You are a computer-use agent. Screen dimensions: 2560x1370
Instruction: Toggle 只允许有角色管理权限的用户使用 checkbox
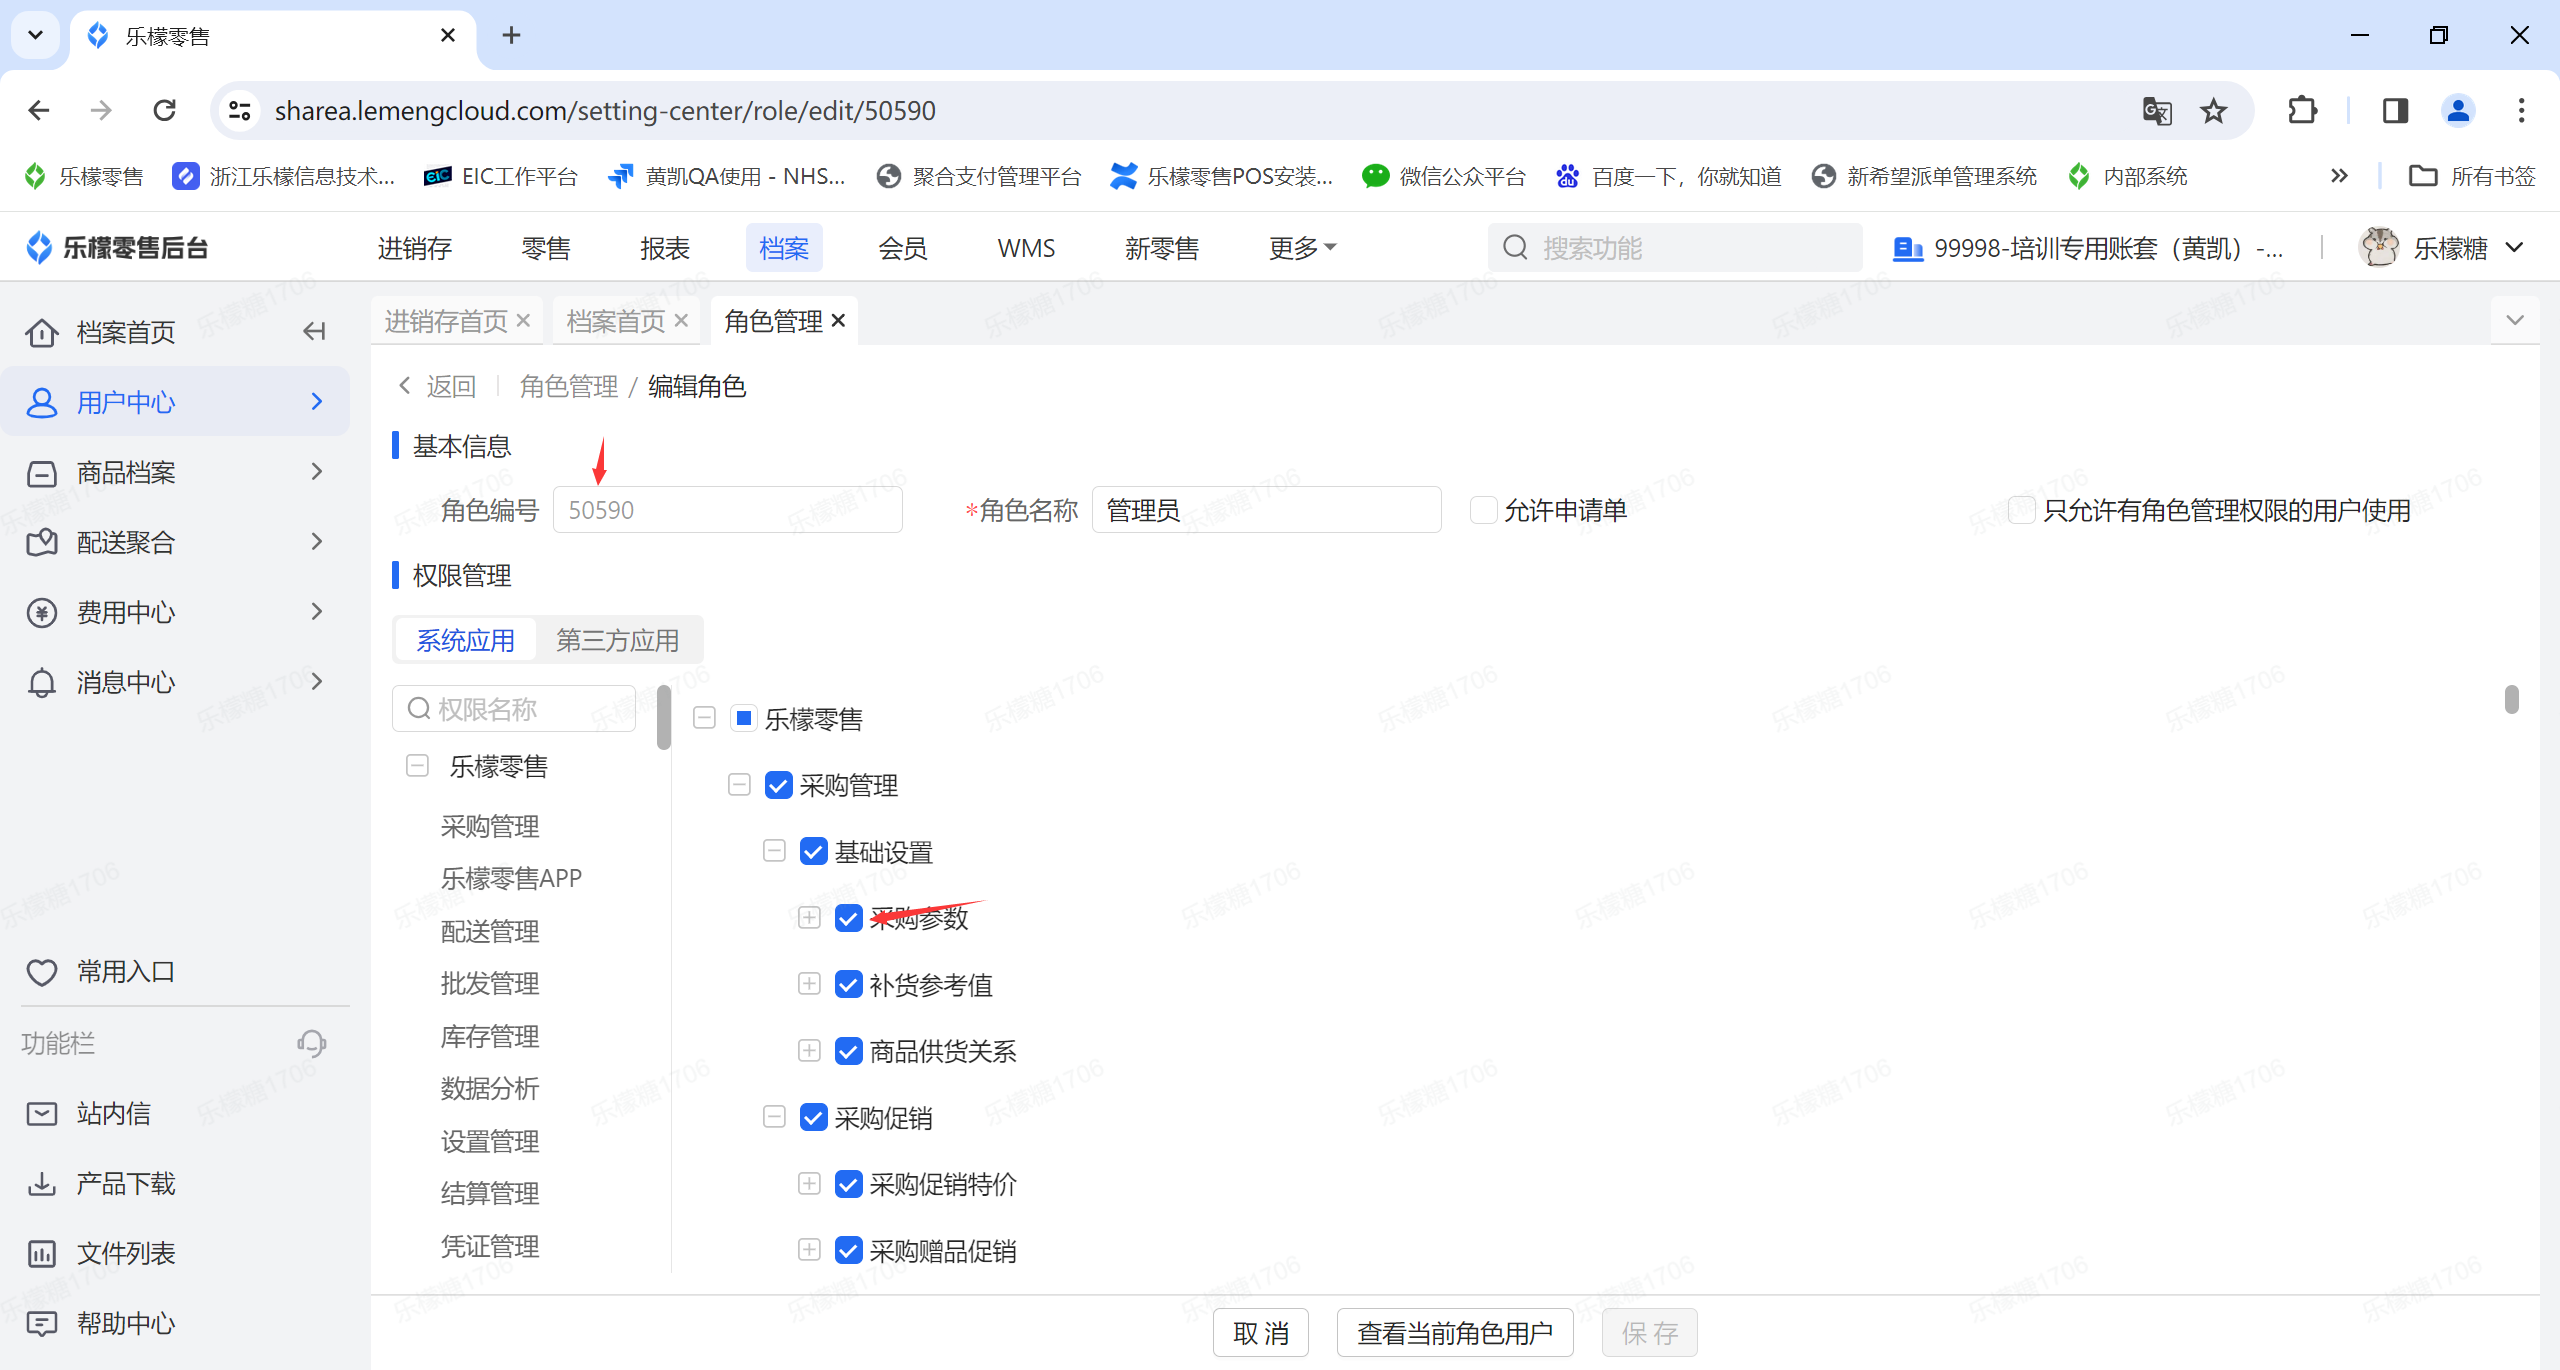(2022, 510)
